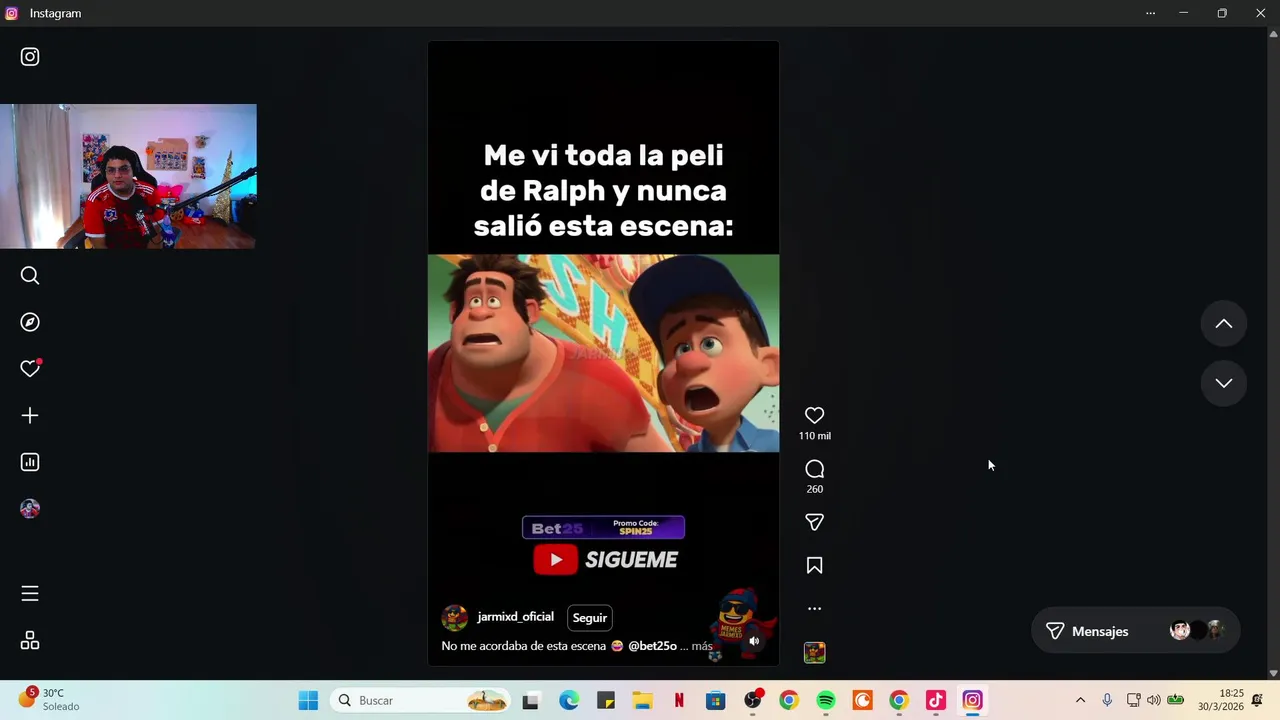The width and height of the screenshot is (1280, 720).
Task: Open the Mensajes floating panel
Action: tap(1136, 631)
